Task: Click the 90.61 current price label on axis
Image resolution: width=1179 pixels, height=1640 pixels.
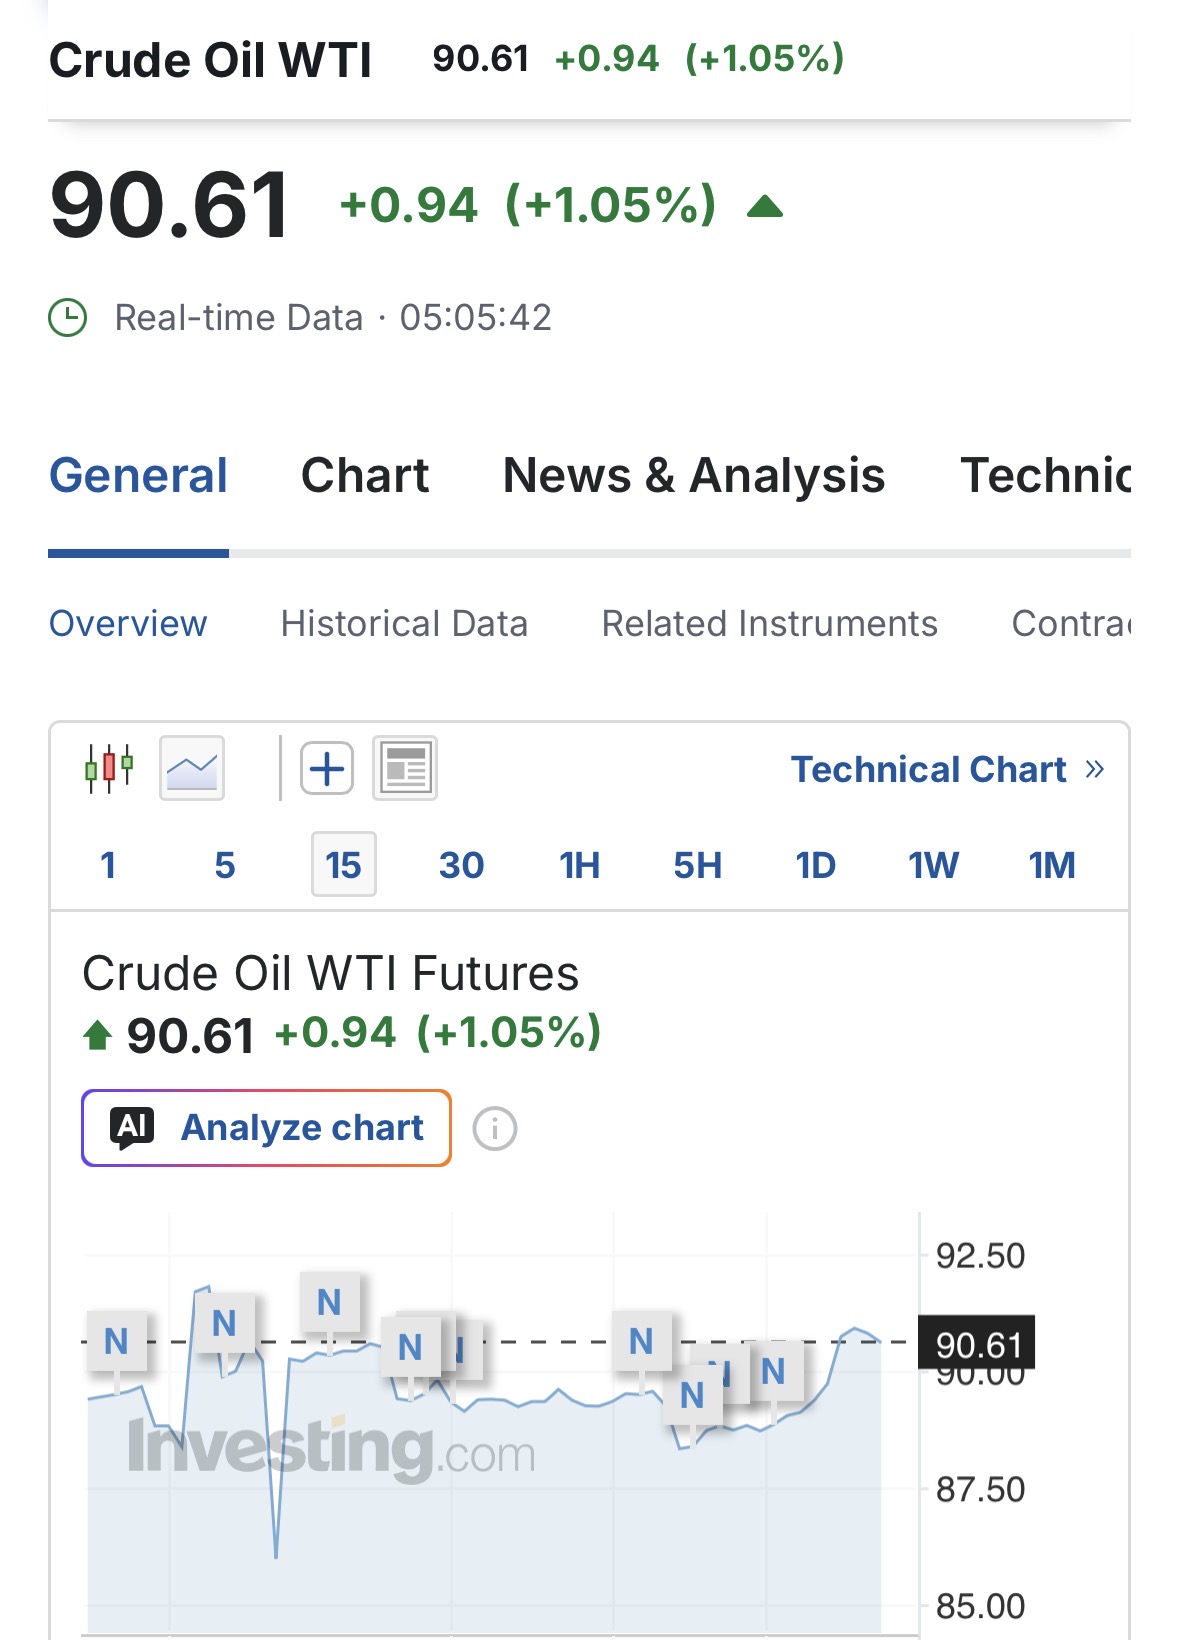Action: click(977, 1344)
